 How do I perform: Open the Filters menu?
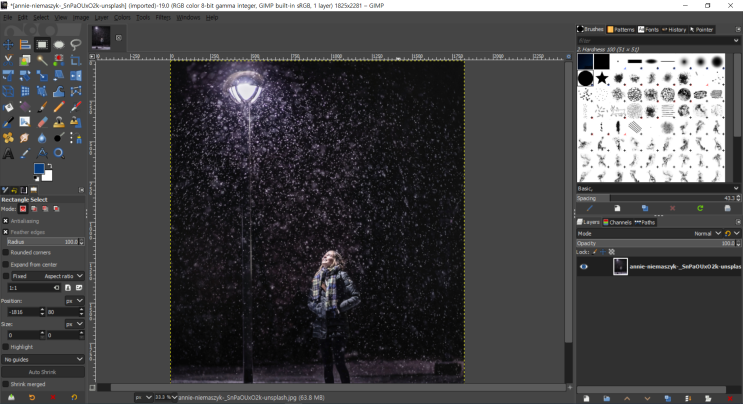coord(162,17)
